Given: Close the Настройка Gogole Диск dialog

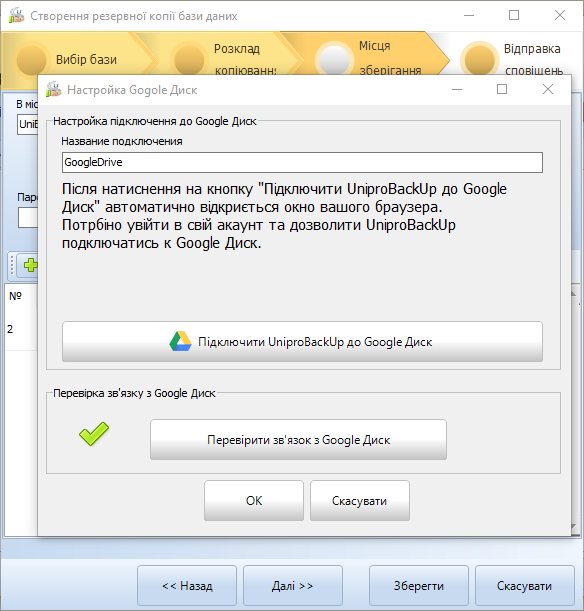Looking at the screenshot, I should [x=548, y=89].
